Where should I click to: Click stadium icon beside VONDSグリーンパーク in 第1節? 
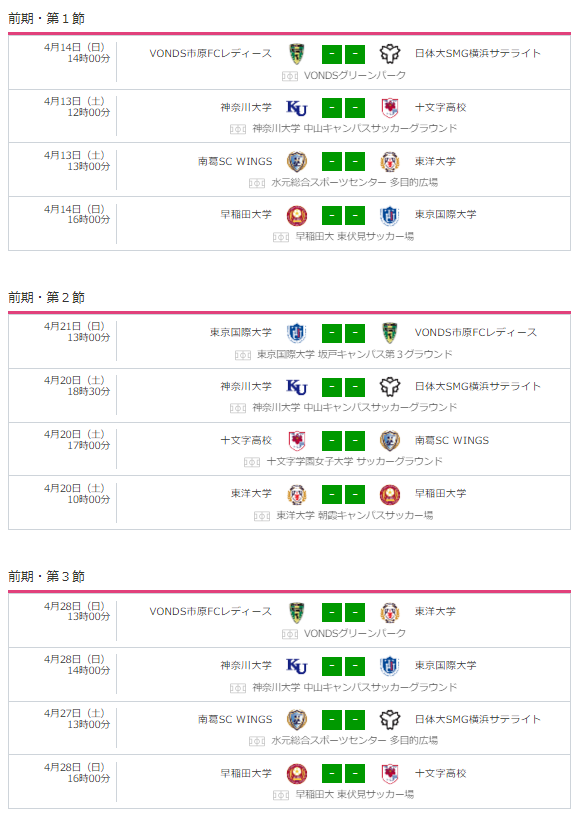(x=290, y=76)
